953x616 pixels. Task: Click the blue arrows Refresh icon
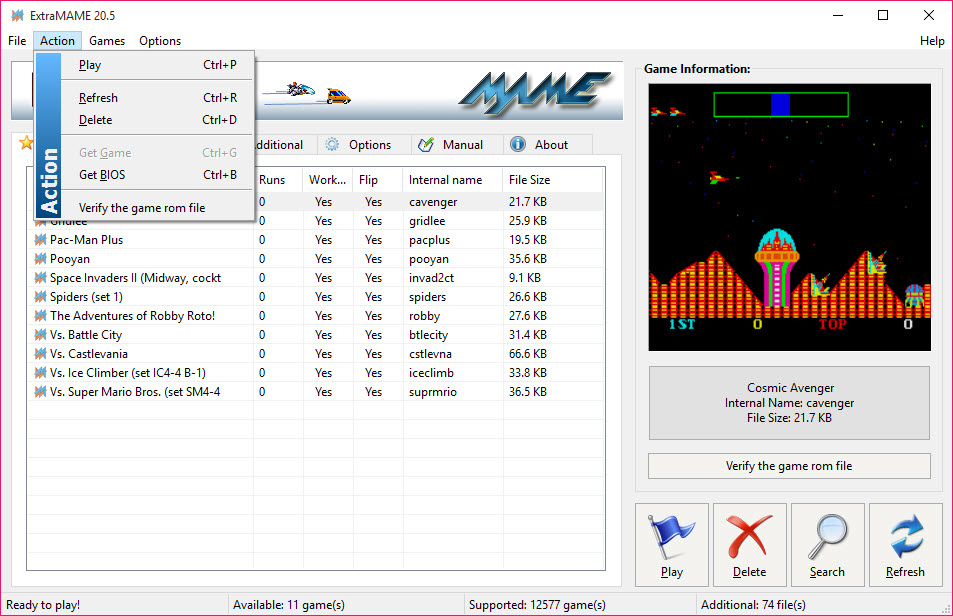pos(906,536)
